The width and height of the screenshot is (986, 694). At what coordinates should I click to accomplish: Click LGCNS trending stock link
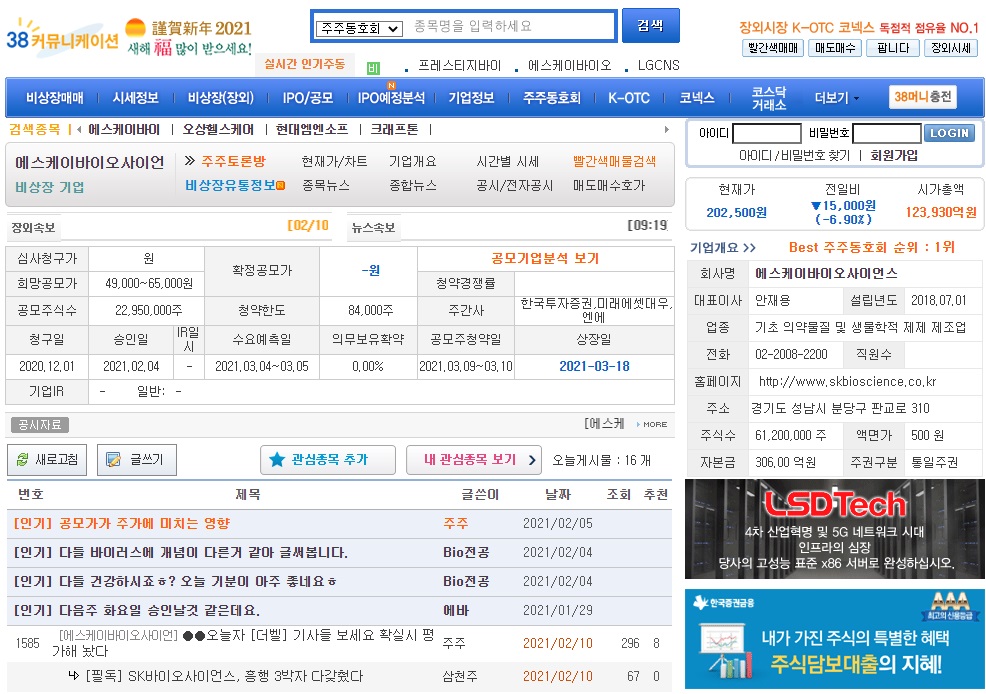click(658, 65)
